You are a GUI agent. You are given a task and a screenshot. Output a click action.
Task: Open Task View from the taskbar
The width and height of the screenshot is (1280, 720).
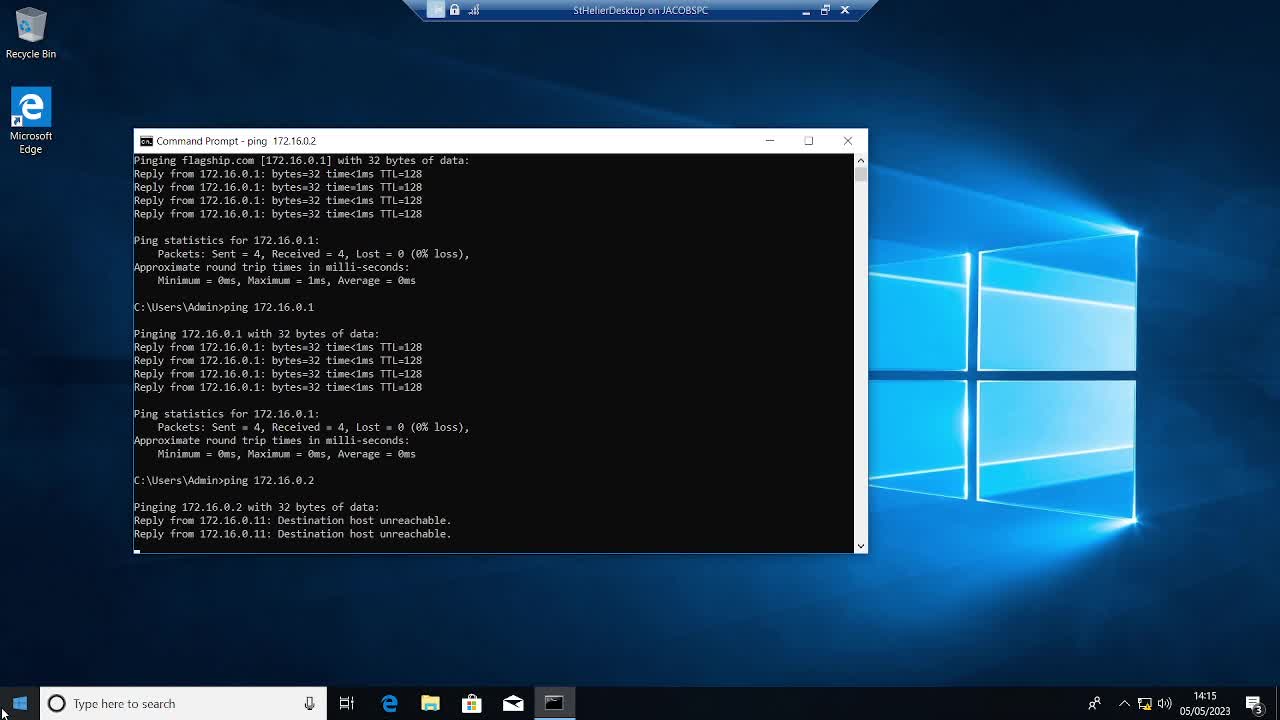tap(347, 704)
